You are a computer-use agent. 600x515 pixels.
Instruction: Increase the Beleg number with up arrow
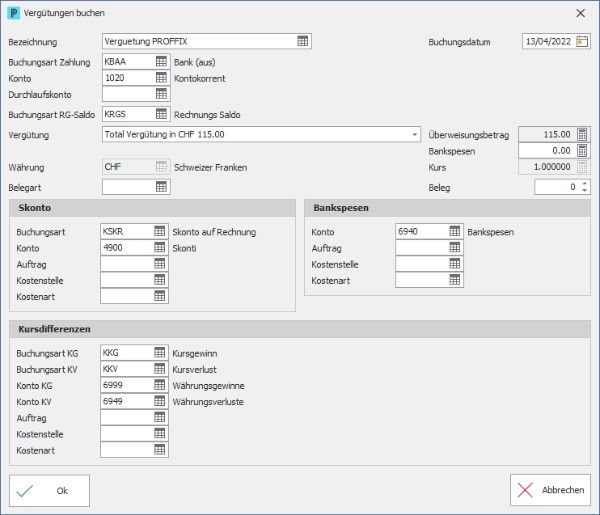pyautogui.click(x=584, y=184)
